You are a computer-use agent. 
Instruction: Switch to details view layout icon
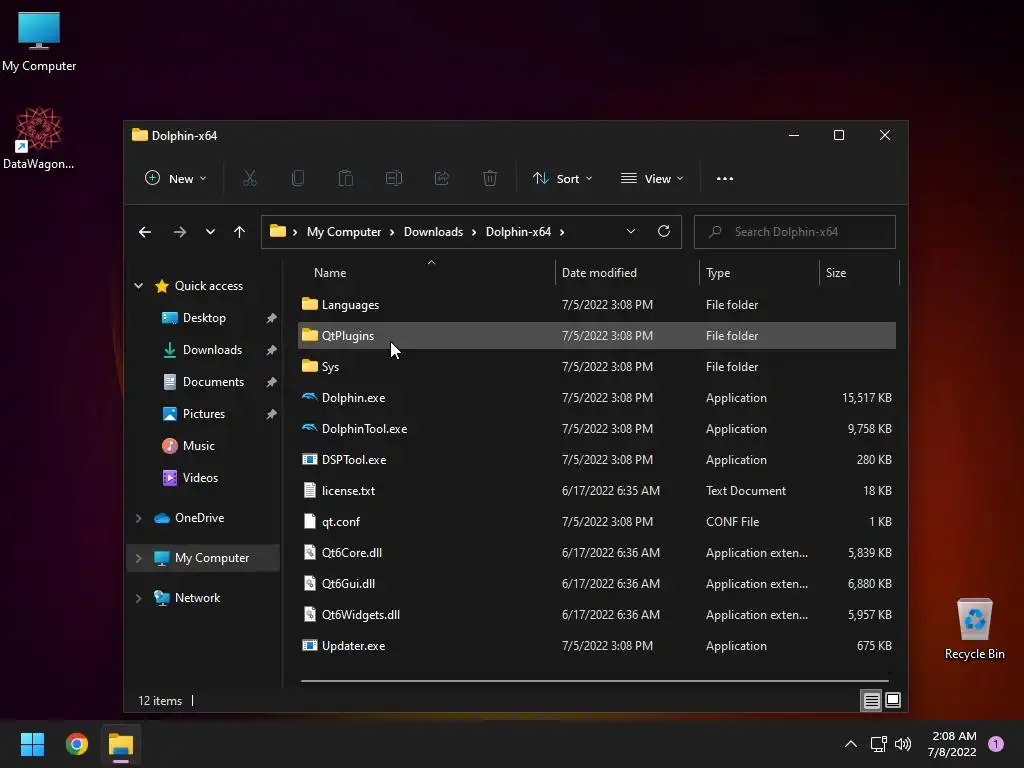pyautogui.click(x=871, y=700)
